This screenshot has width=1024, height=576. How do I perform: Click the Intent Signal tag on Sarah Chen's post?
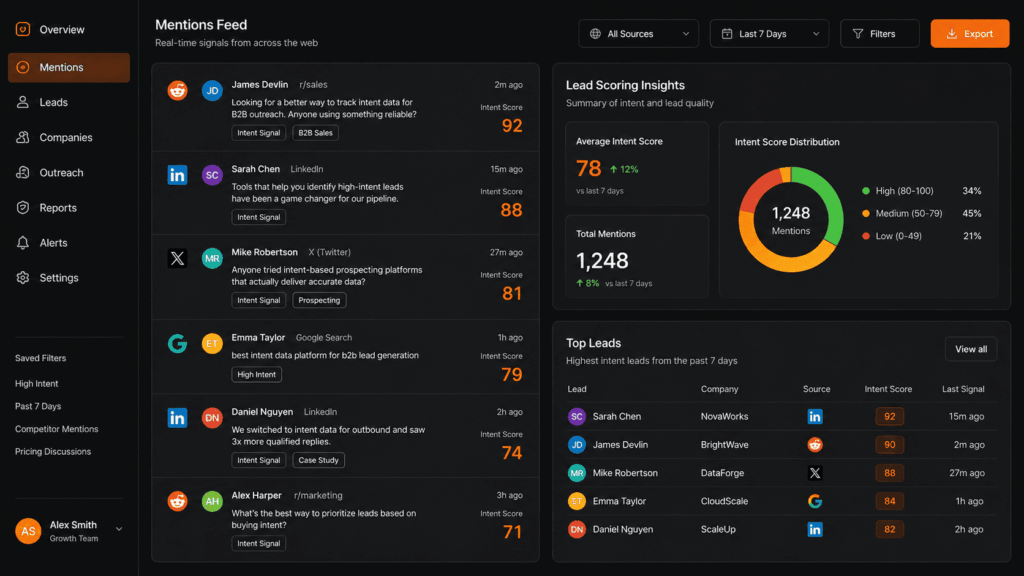[x=258, y=217]
